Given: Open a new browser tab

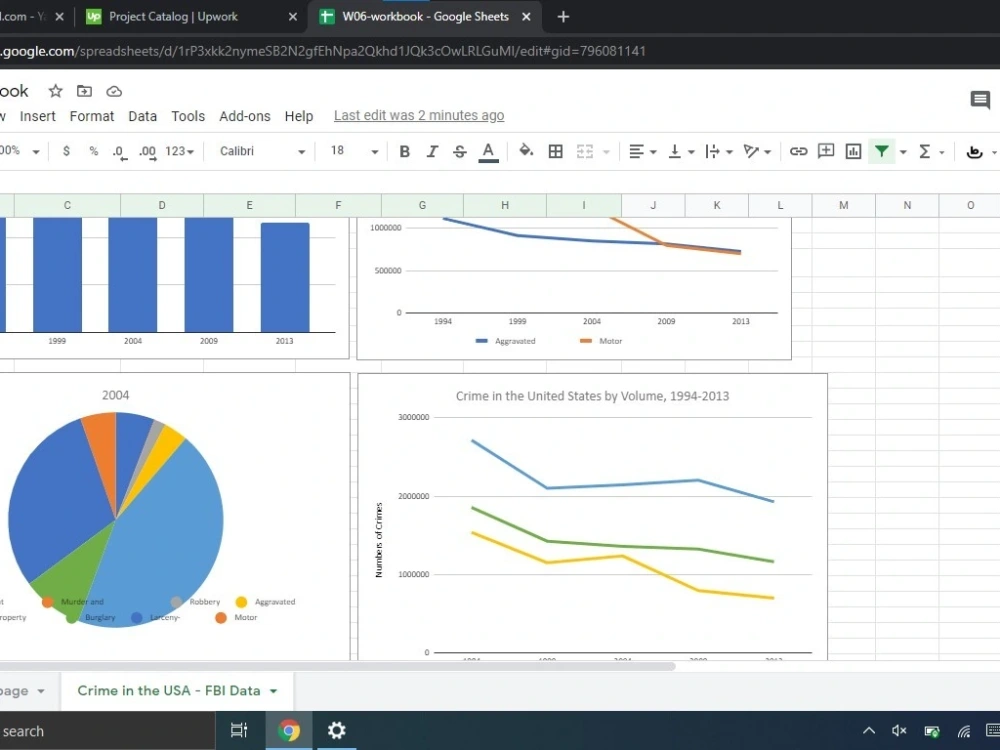Looking at the screenshot, I should click(x=563, y=17).
